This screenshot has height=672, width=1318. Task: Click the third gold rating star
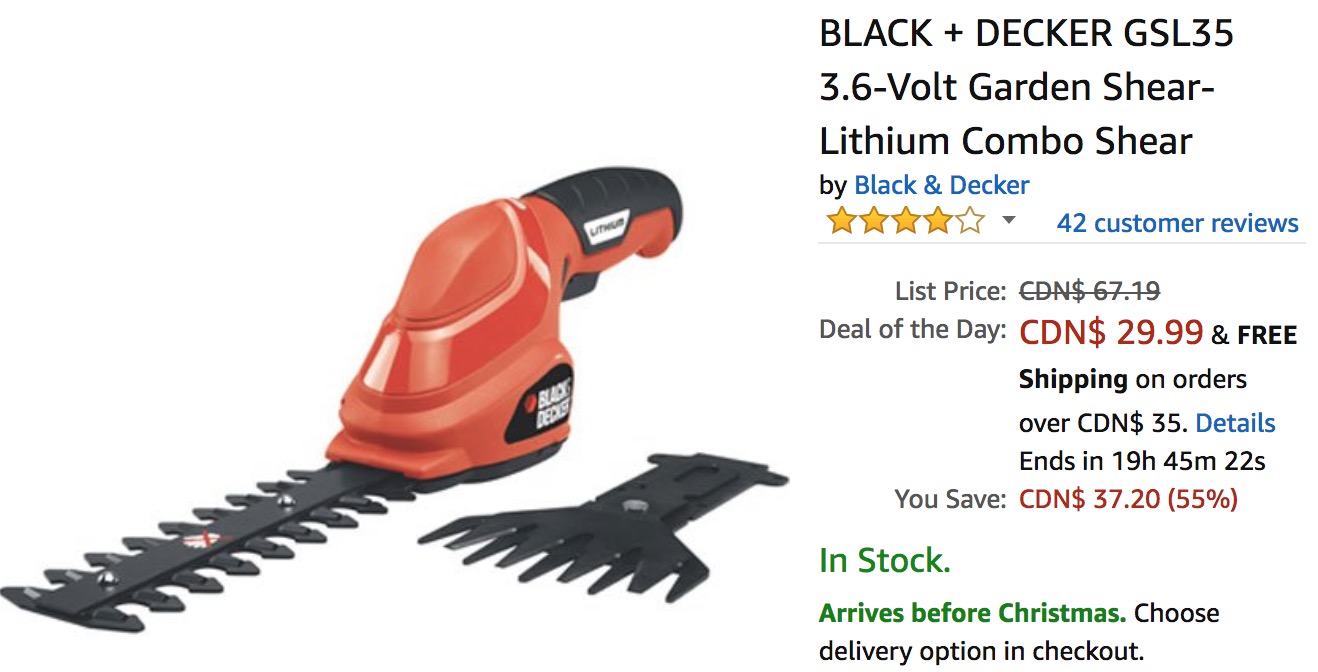[905, 222]
